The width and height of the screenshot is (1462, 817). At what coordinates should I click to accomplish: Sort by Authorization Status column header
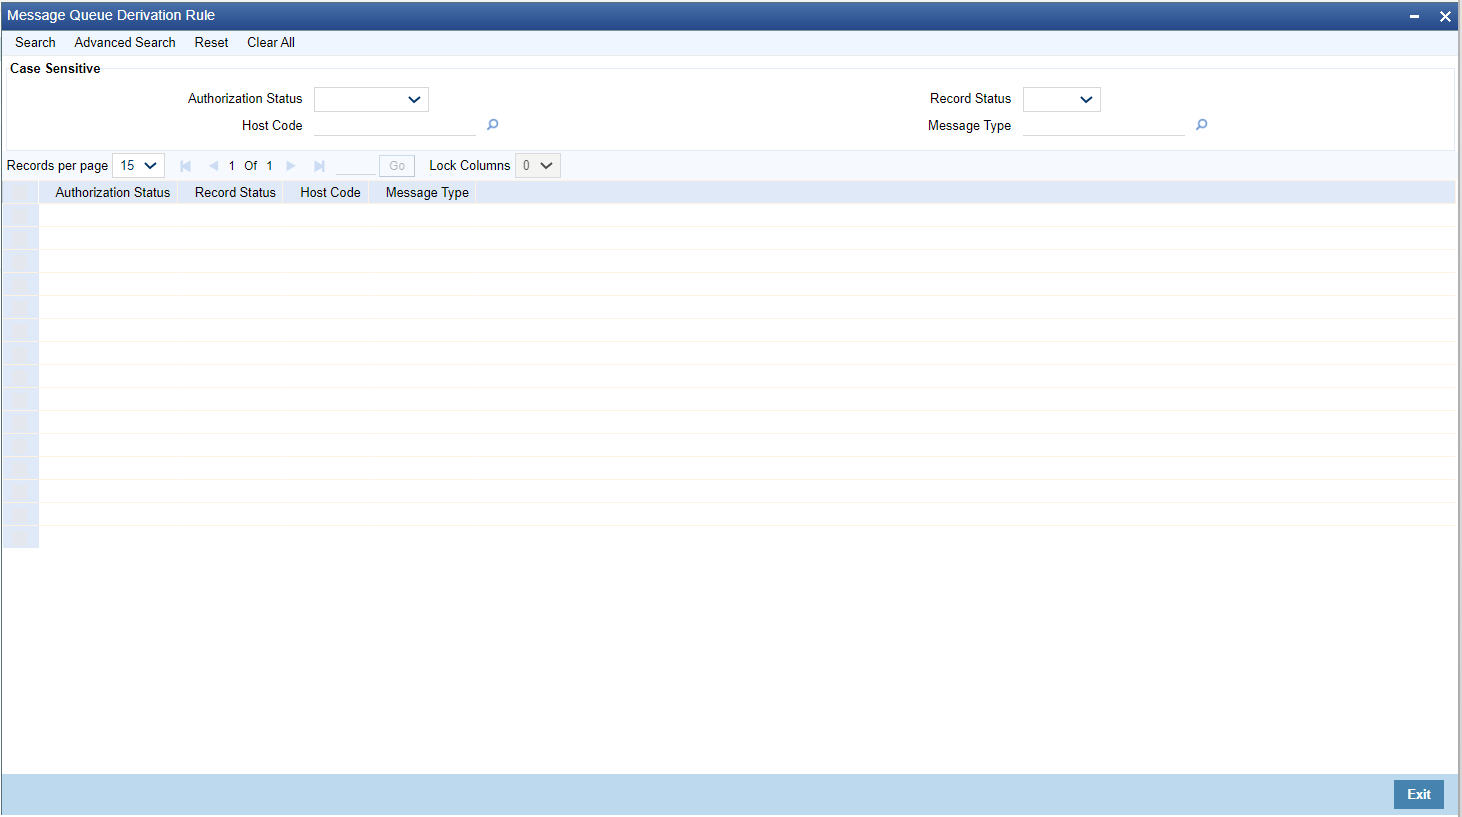point(113,192)
